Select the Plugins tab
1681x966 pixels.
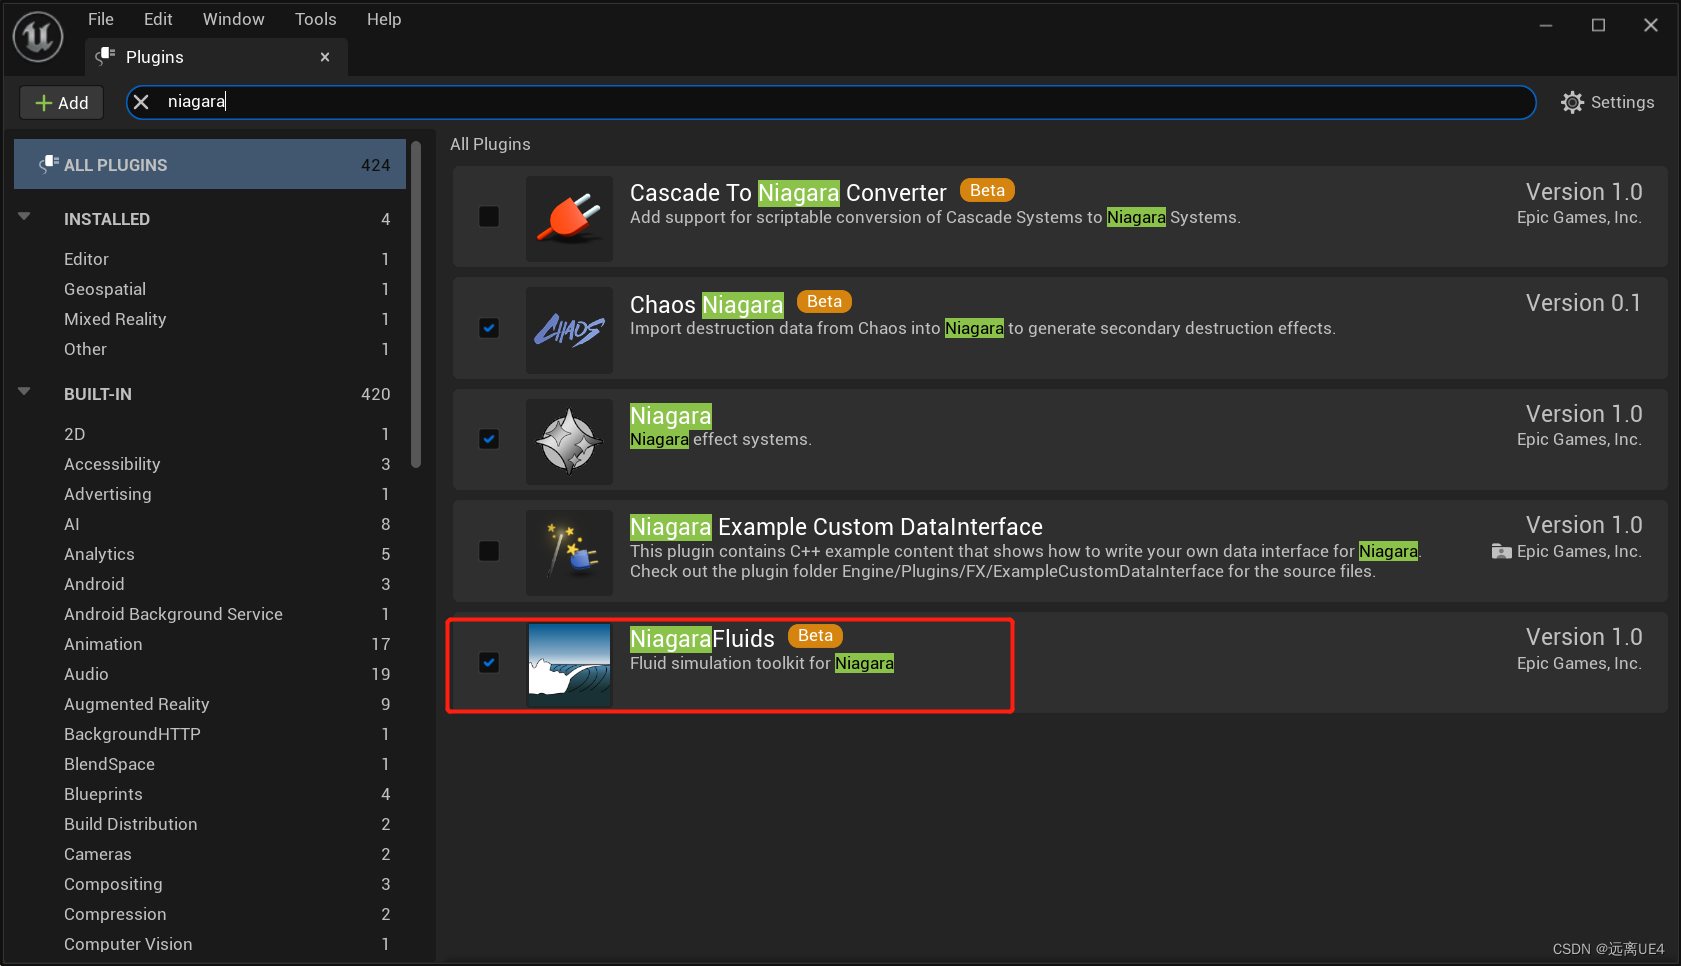[216, 57]
